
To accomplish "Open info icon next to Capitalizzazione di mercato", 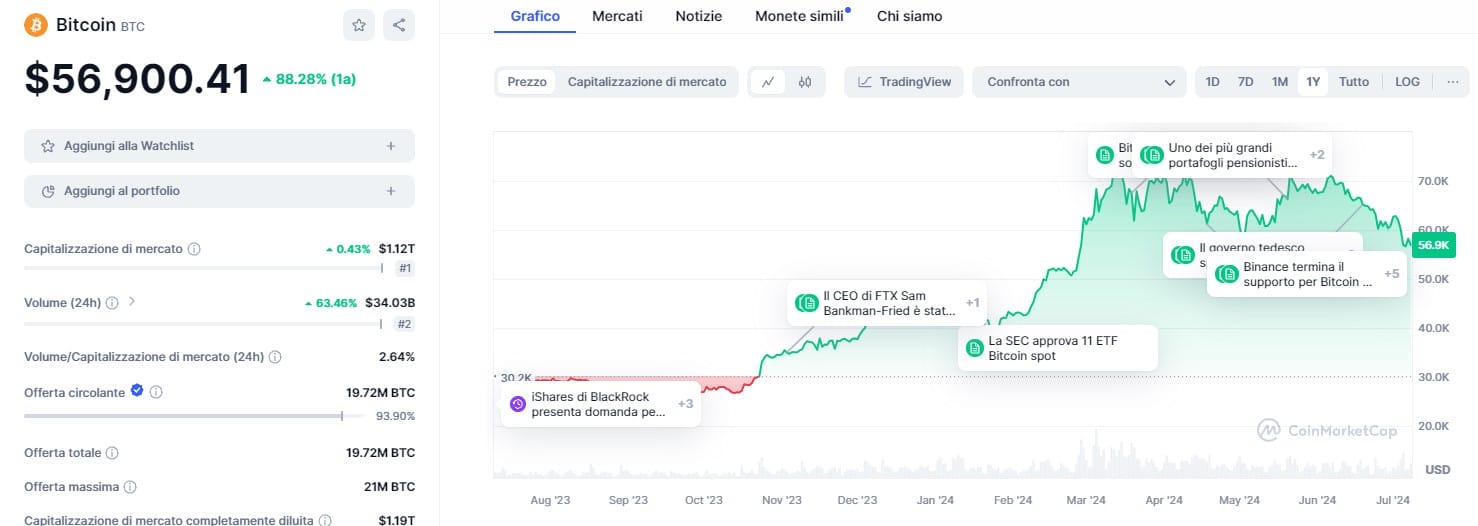I will (x=194, y=248).
